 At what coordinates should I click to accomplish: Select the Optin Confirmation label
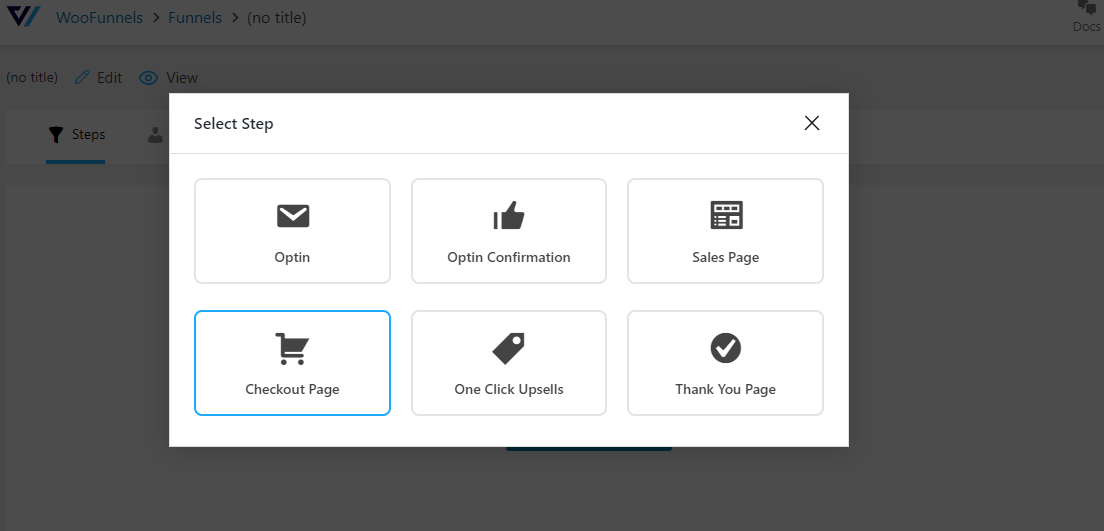click(x=509, y=257)
